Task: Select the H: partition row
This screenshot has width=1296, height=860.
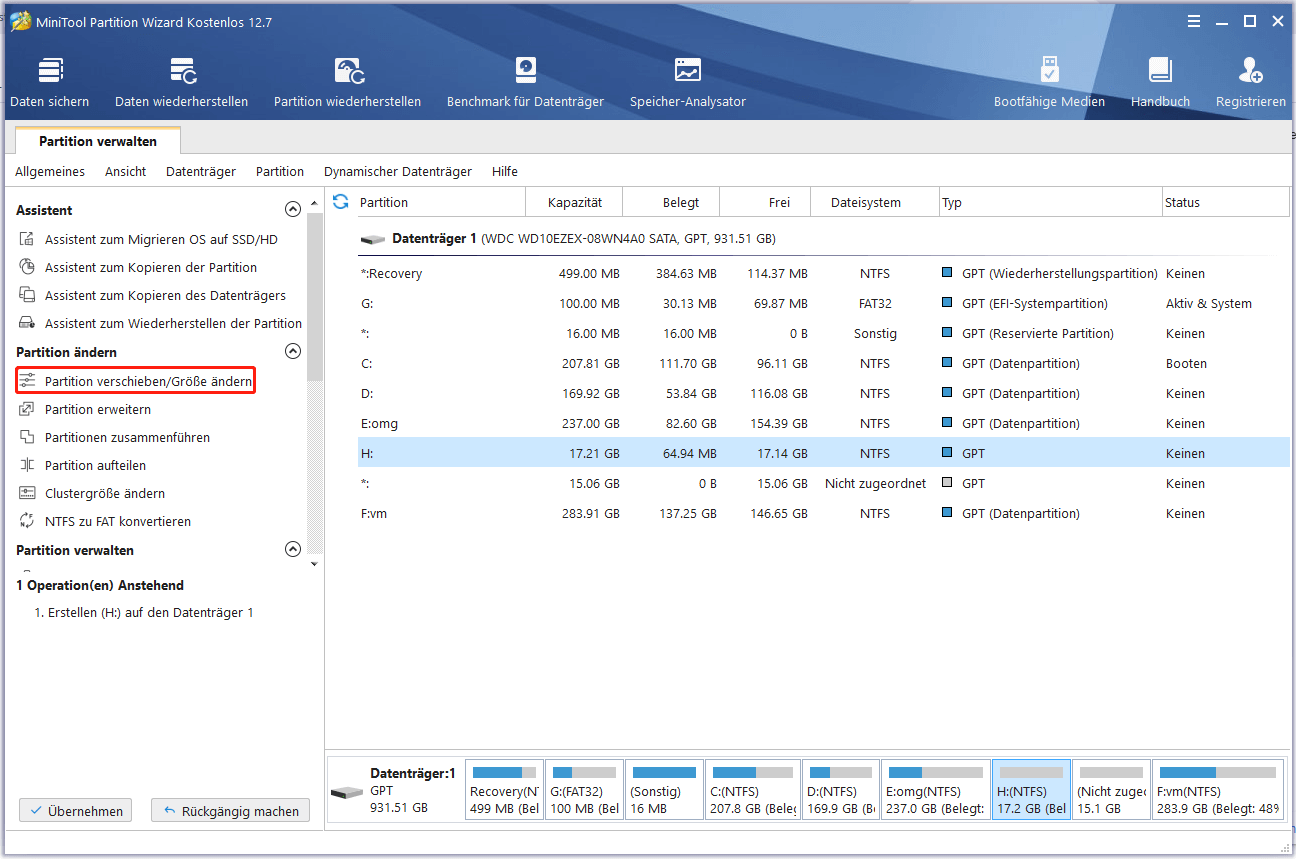Action: coord(824,454)
